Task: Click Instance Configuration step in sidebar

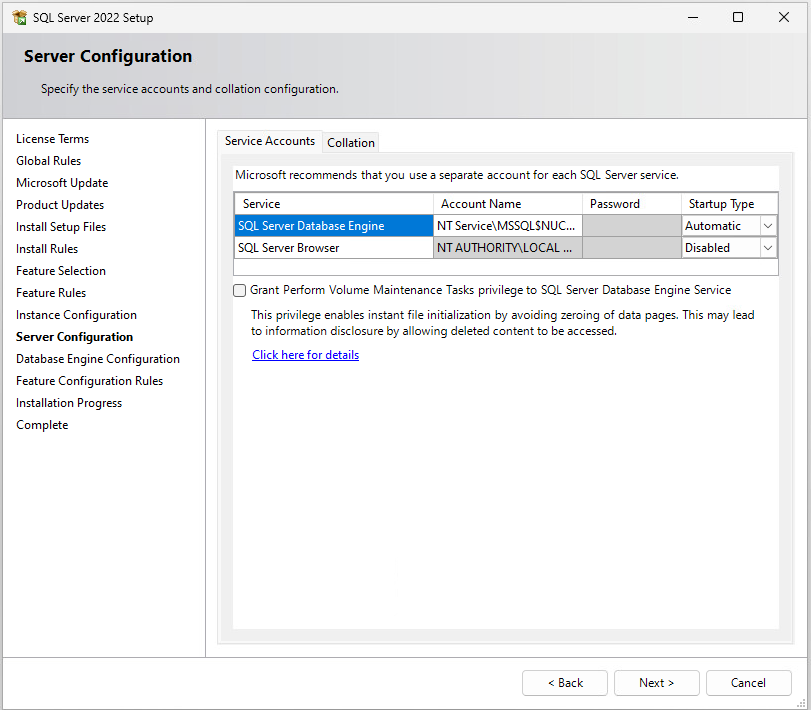Action: click(x=76, y=315)
